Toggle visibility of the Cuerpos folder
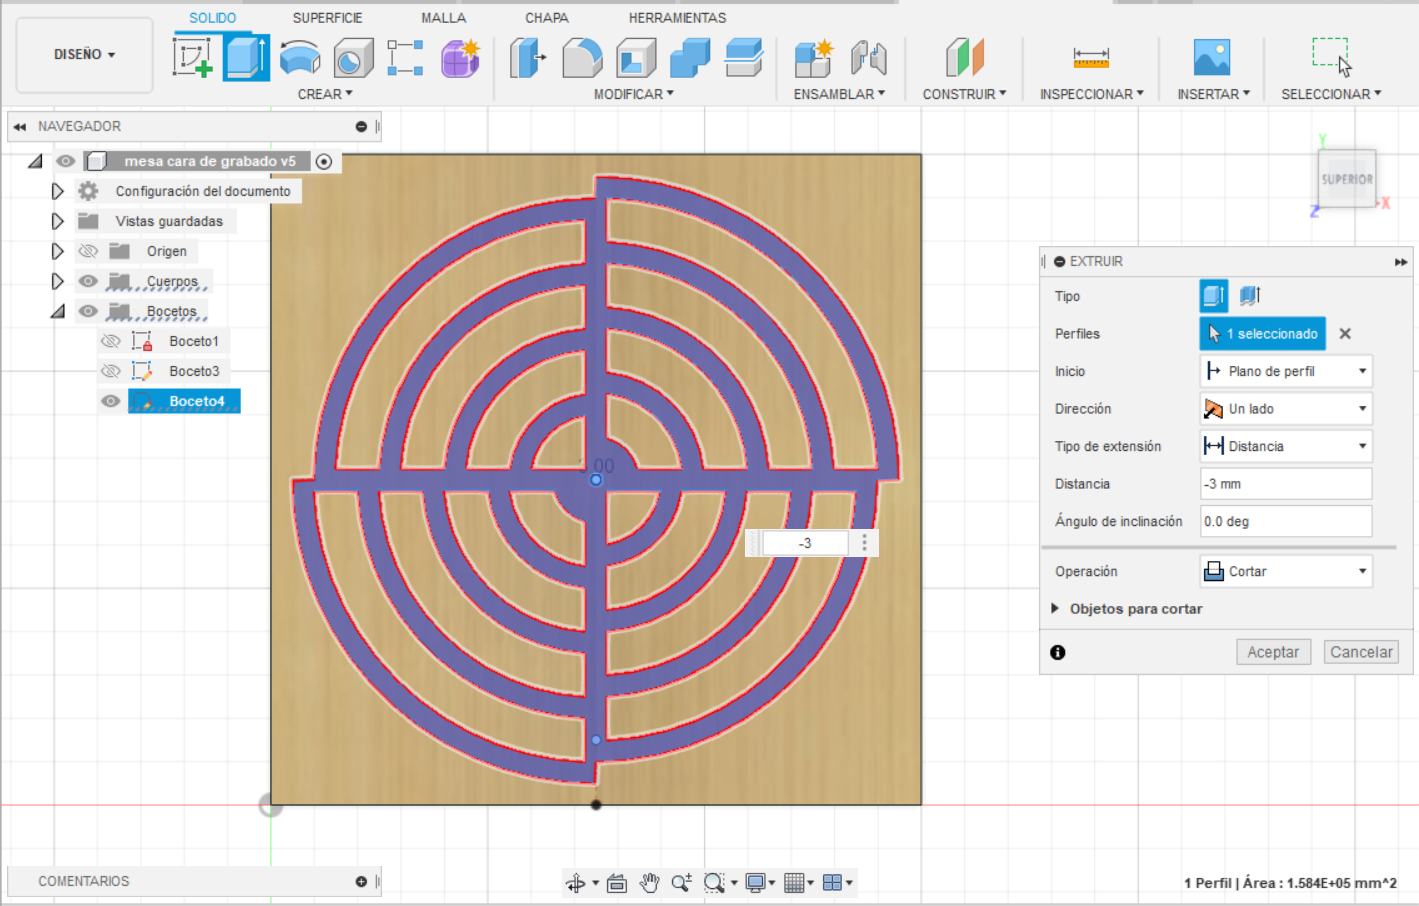 click(88, 281)
